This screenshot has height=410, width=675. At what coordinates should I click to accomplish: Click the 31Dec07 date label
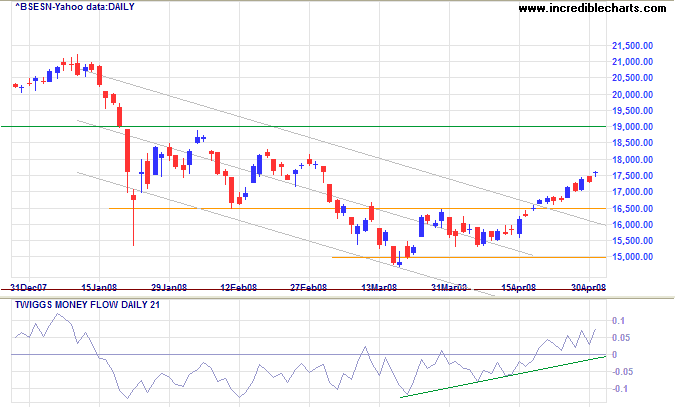coord(28,287)
